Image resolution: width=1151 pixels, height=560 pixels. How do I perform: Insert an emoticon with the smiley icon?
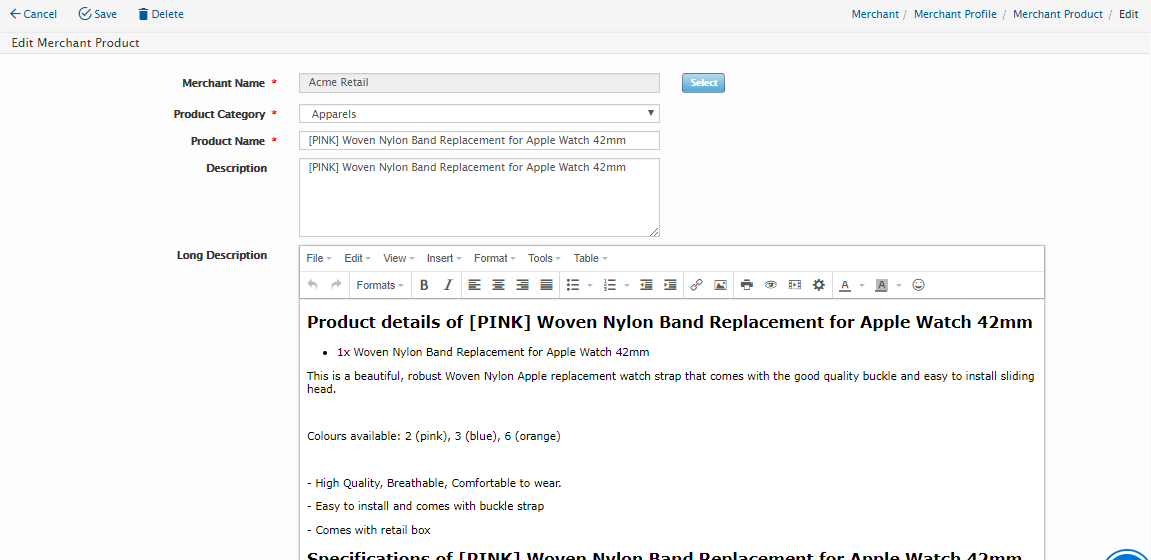click(x=918, y=285)
